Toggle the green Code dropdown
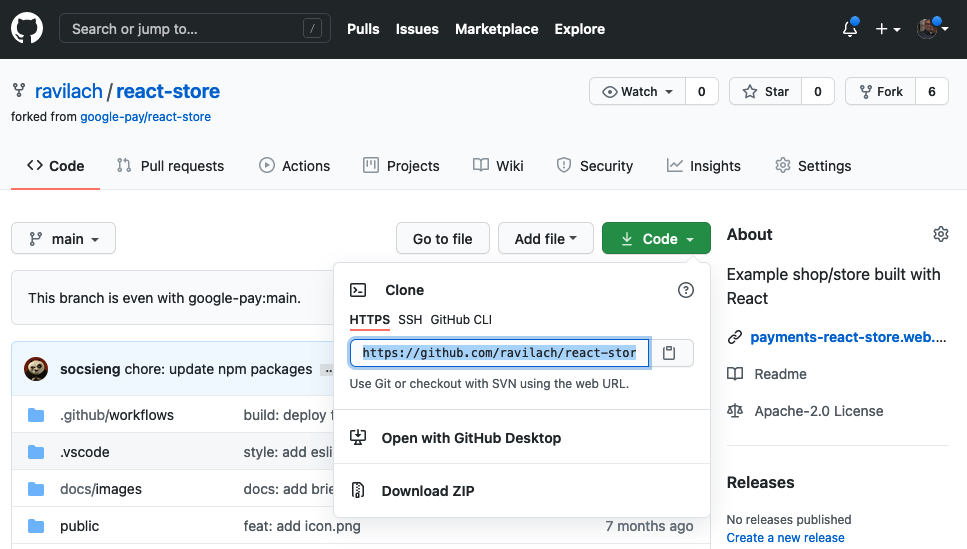Viewport: 967px width, 549px height. click(x=656, y=238)
